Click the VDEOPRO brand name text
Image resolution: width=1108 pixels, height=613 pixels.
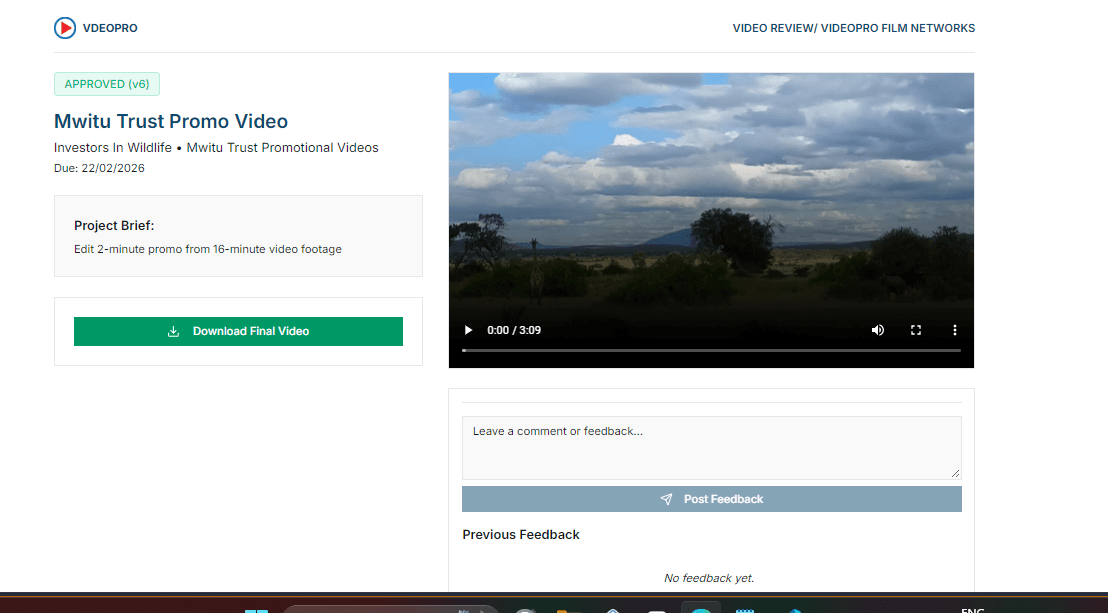pos(110,28)
